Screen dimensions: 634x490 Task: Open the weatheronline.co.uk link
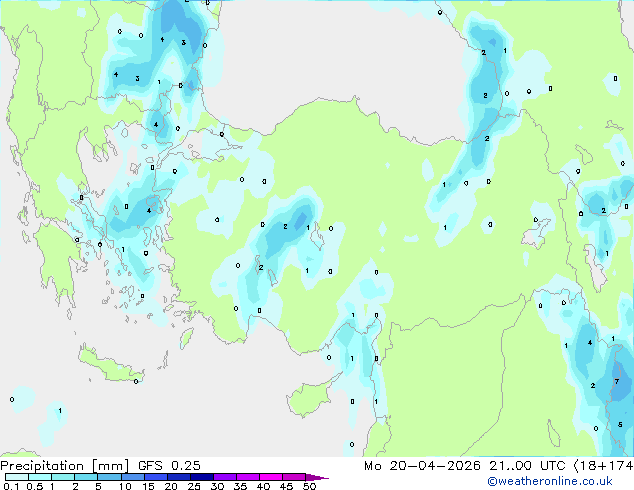coord(550,481)
